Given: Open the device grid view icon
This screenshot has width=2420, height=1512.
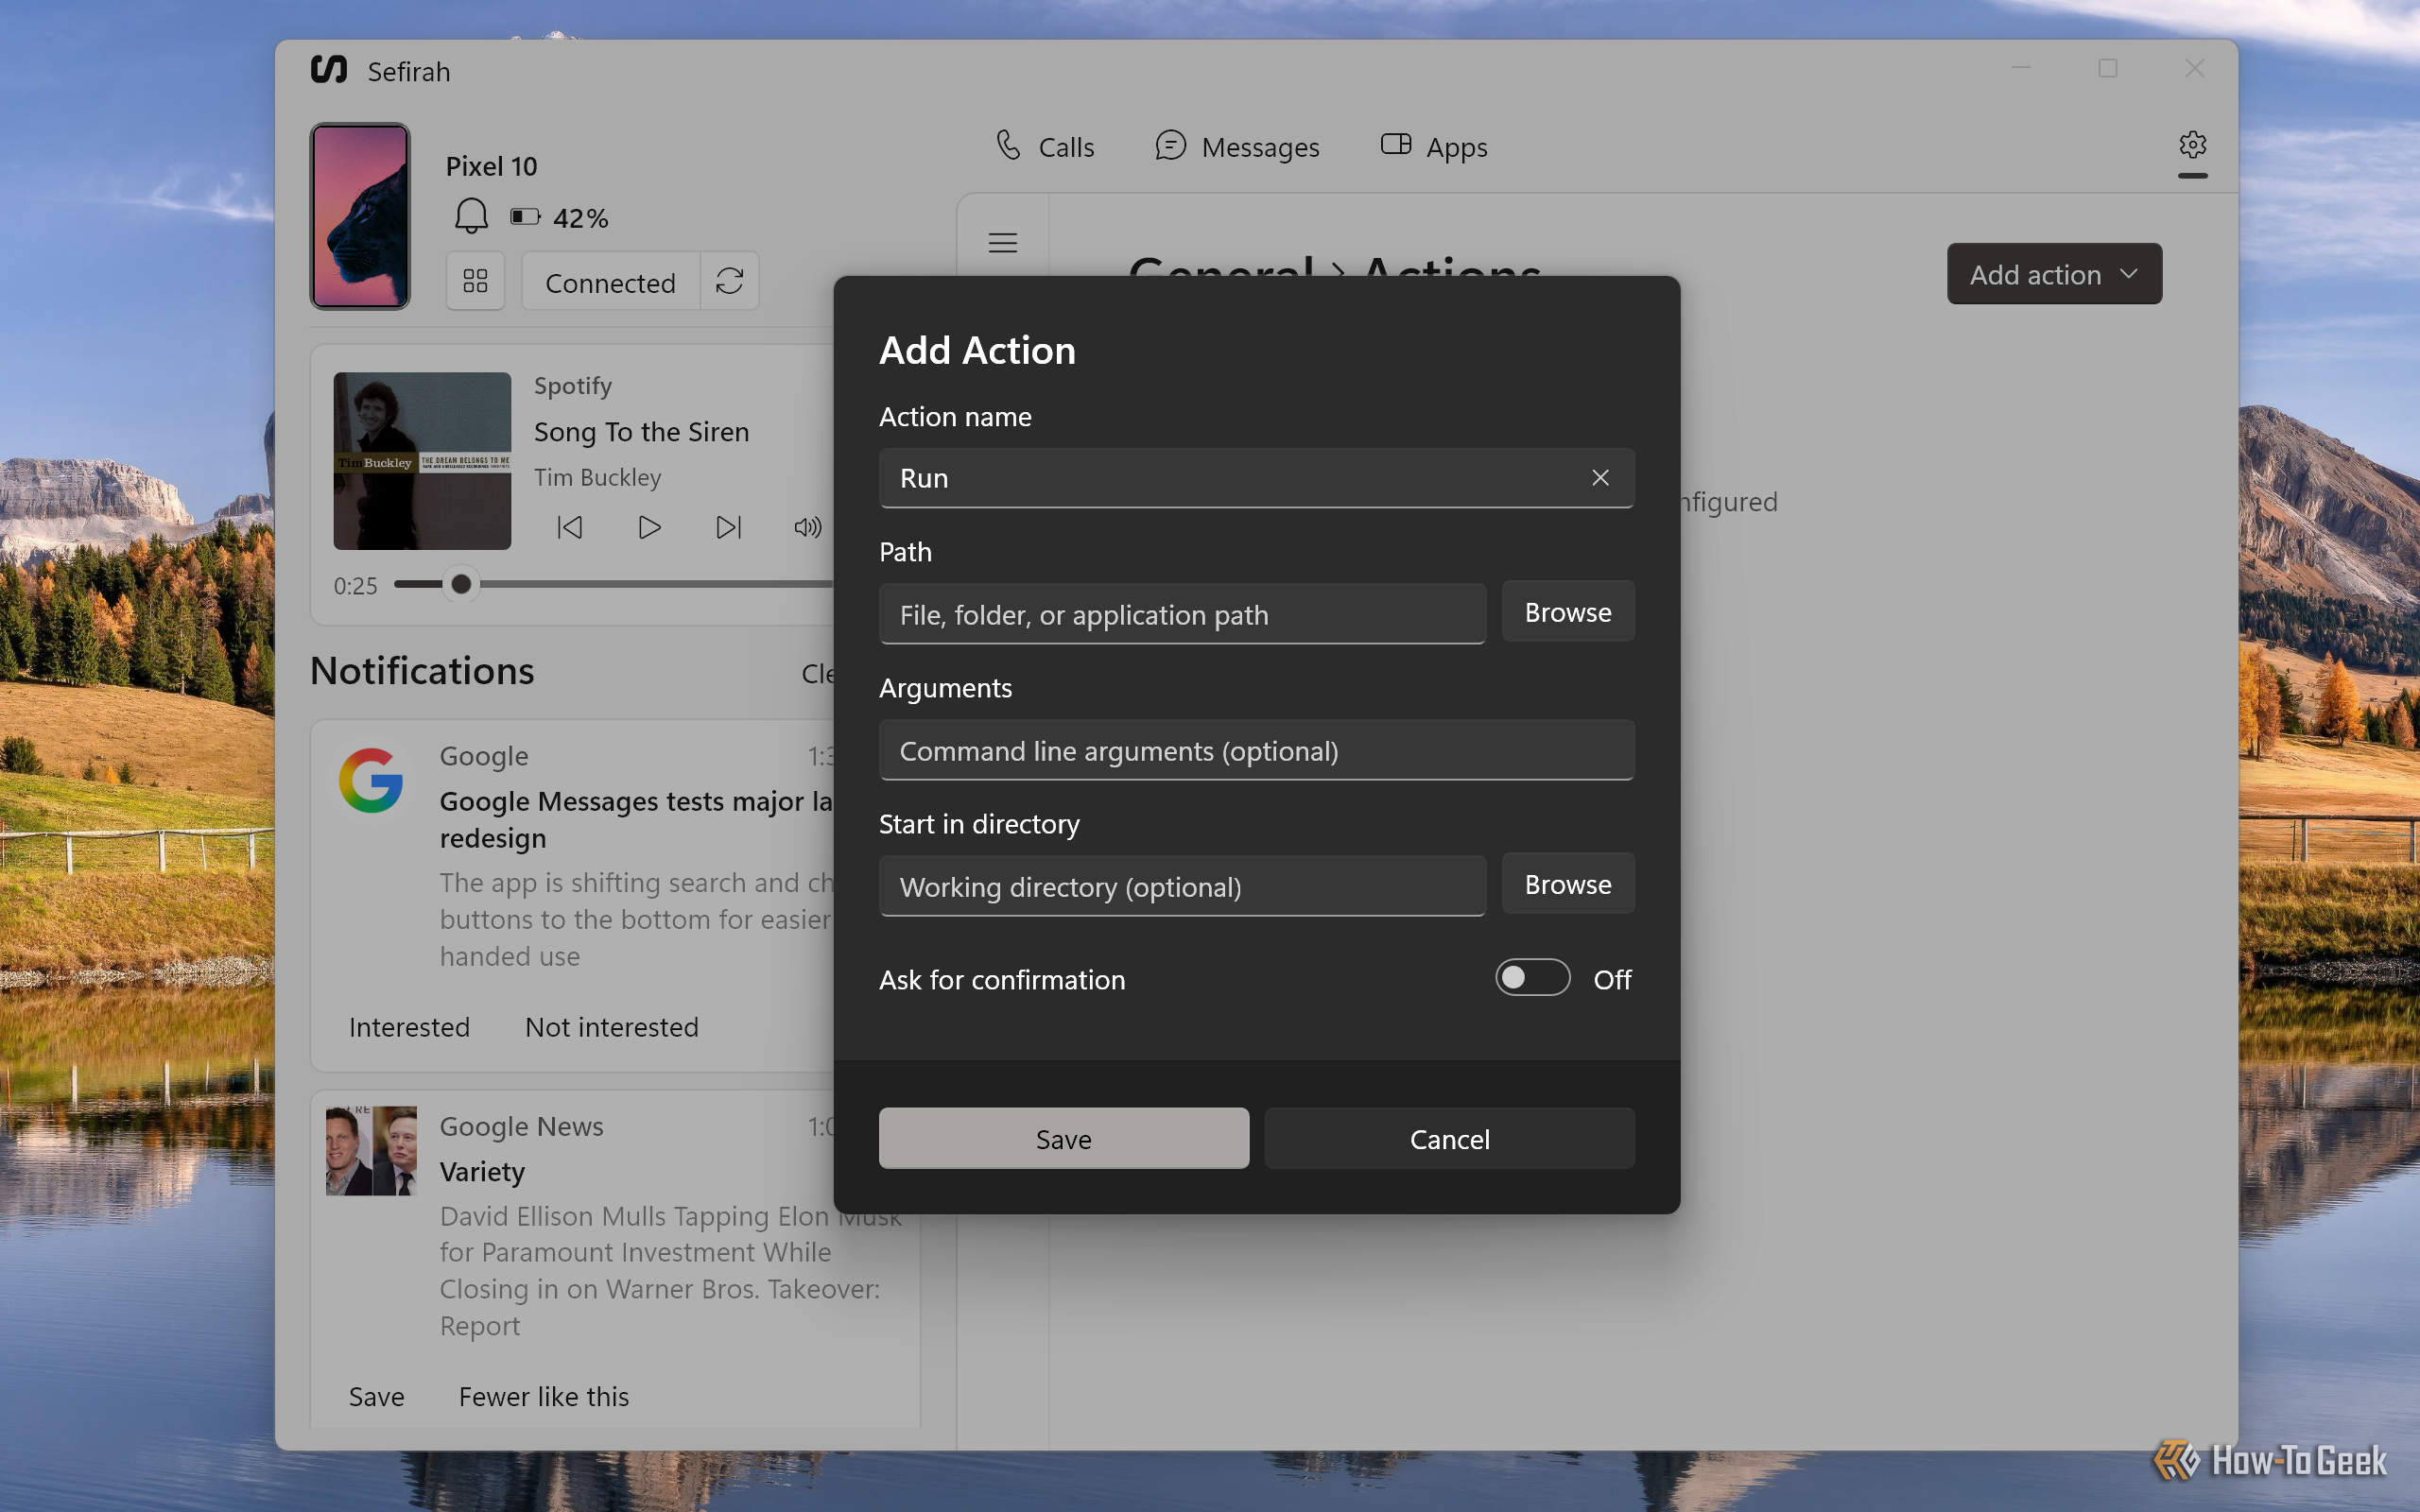Looking at the screenshot, I should [475, 281].
